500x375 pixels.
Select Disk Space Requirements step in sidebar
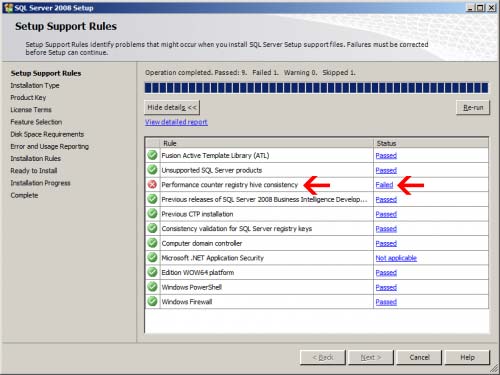pos(47,134)
